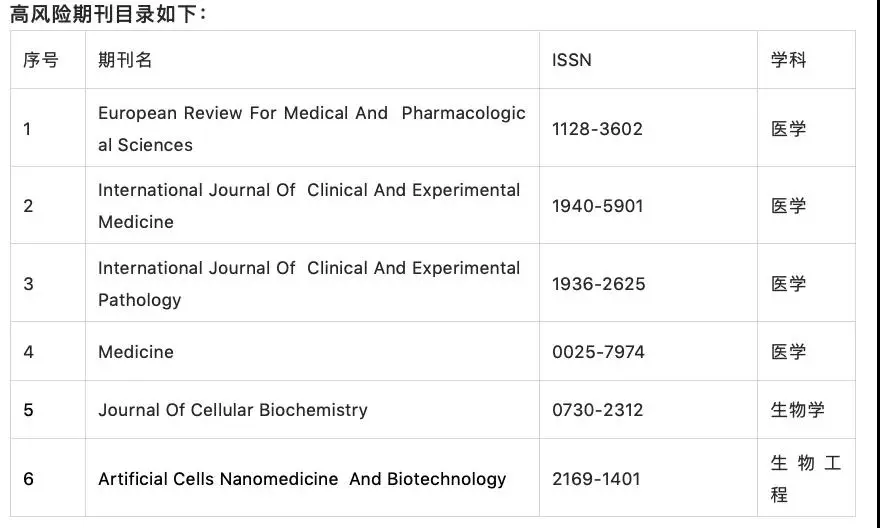Select ISSN 1940-5901 cell
The height and width of the screenshot is (528, 880).
(597, 206)
